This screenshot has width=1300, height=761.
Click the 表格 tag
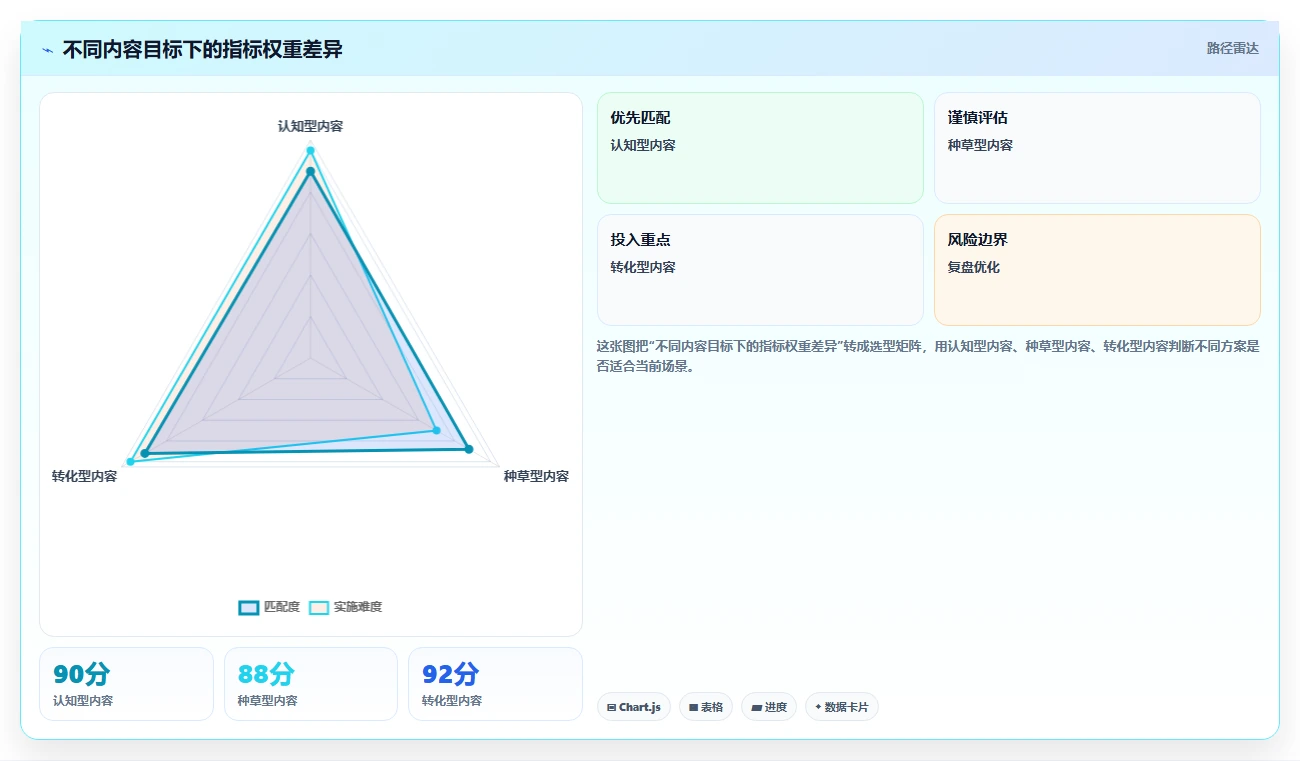point(706,707)
